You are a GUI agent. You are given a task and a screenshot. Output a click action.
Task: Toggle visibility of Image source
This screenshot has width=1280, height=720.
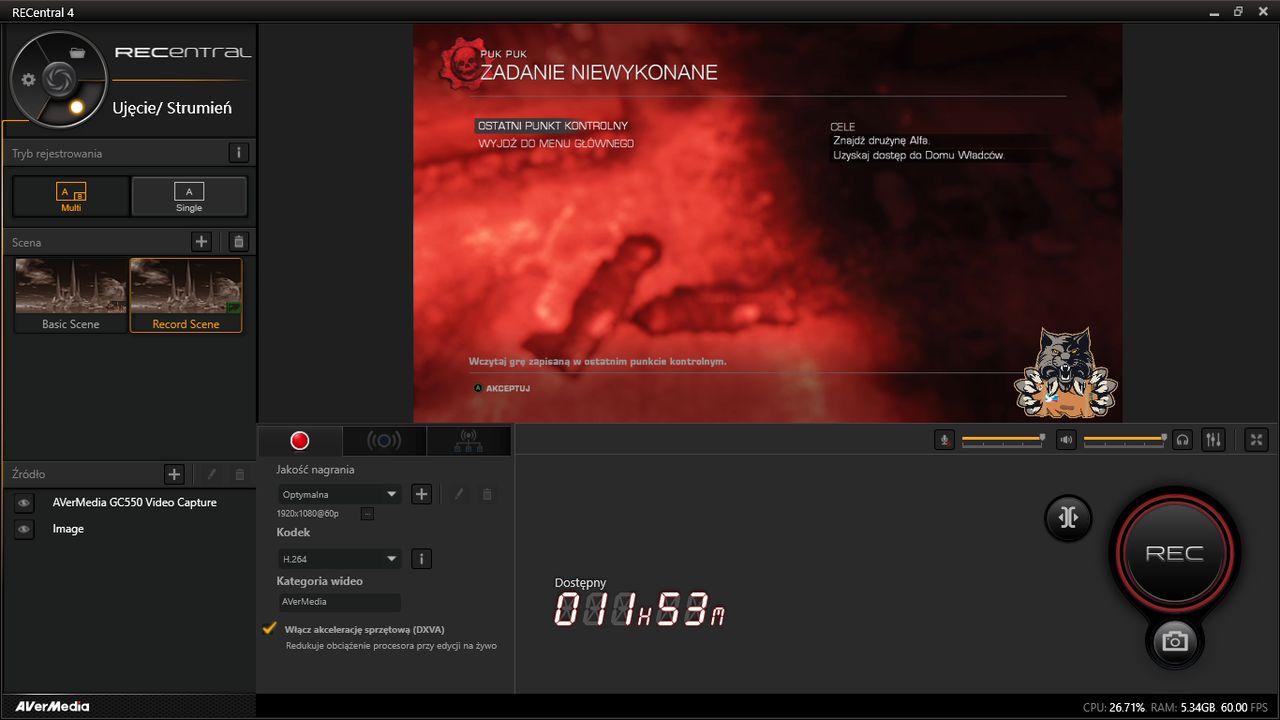(24, 530)
